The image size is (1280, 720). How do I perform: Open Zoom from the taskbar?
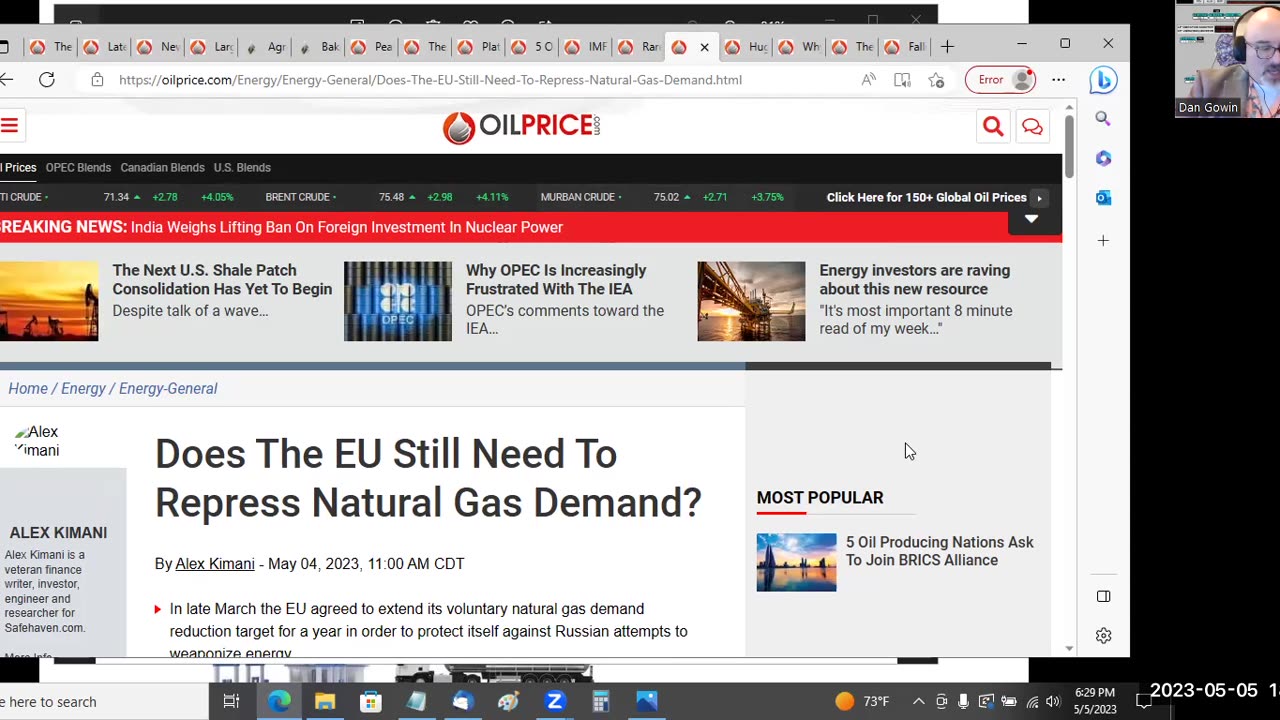click(555, 702)
